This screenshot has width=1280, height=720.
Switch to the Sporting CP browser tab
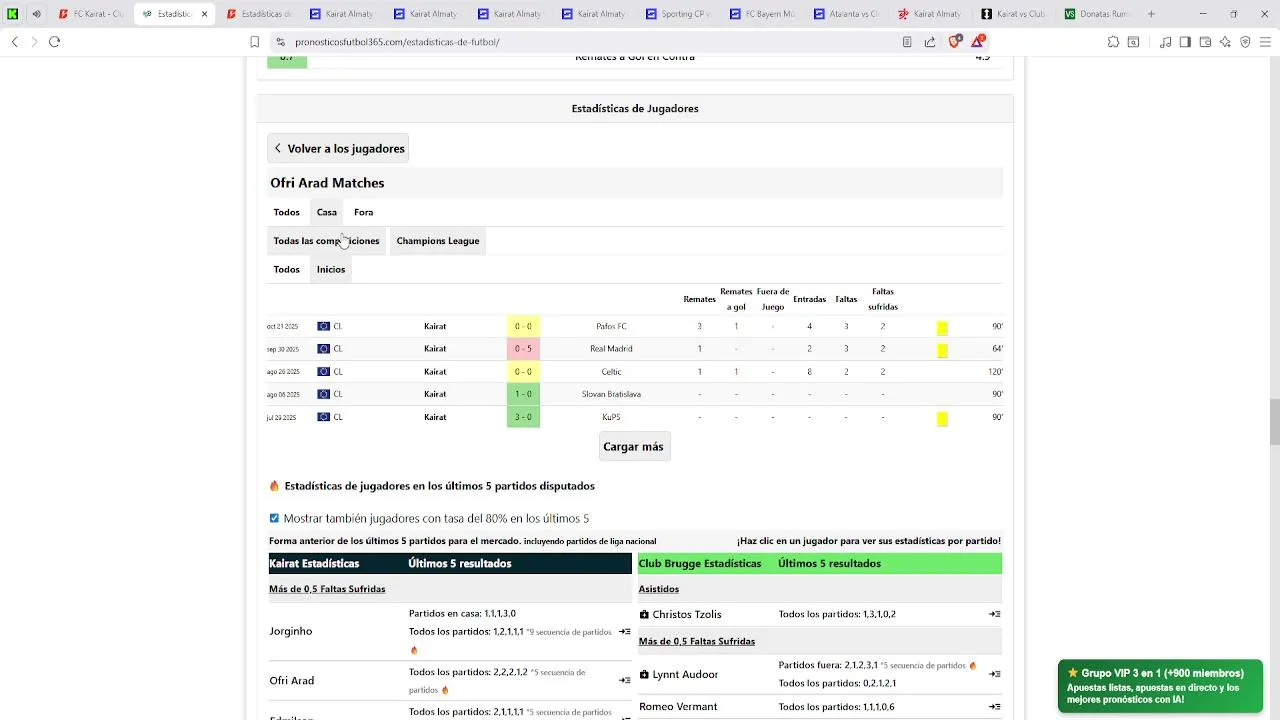tap(680, 14)
